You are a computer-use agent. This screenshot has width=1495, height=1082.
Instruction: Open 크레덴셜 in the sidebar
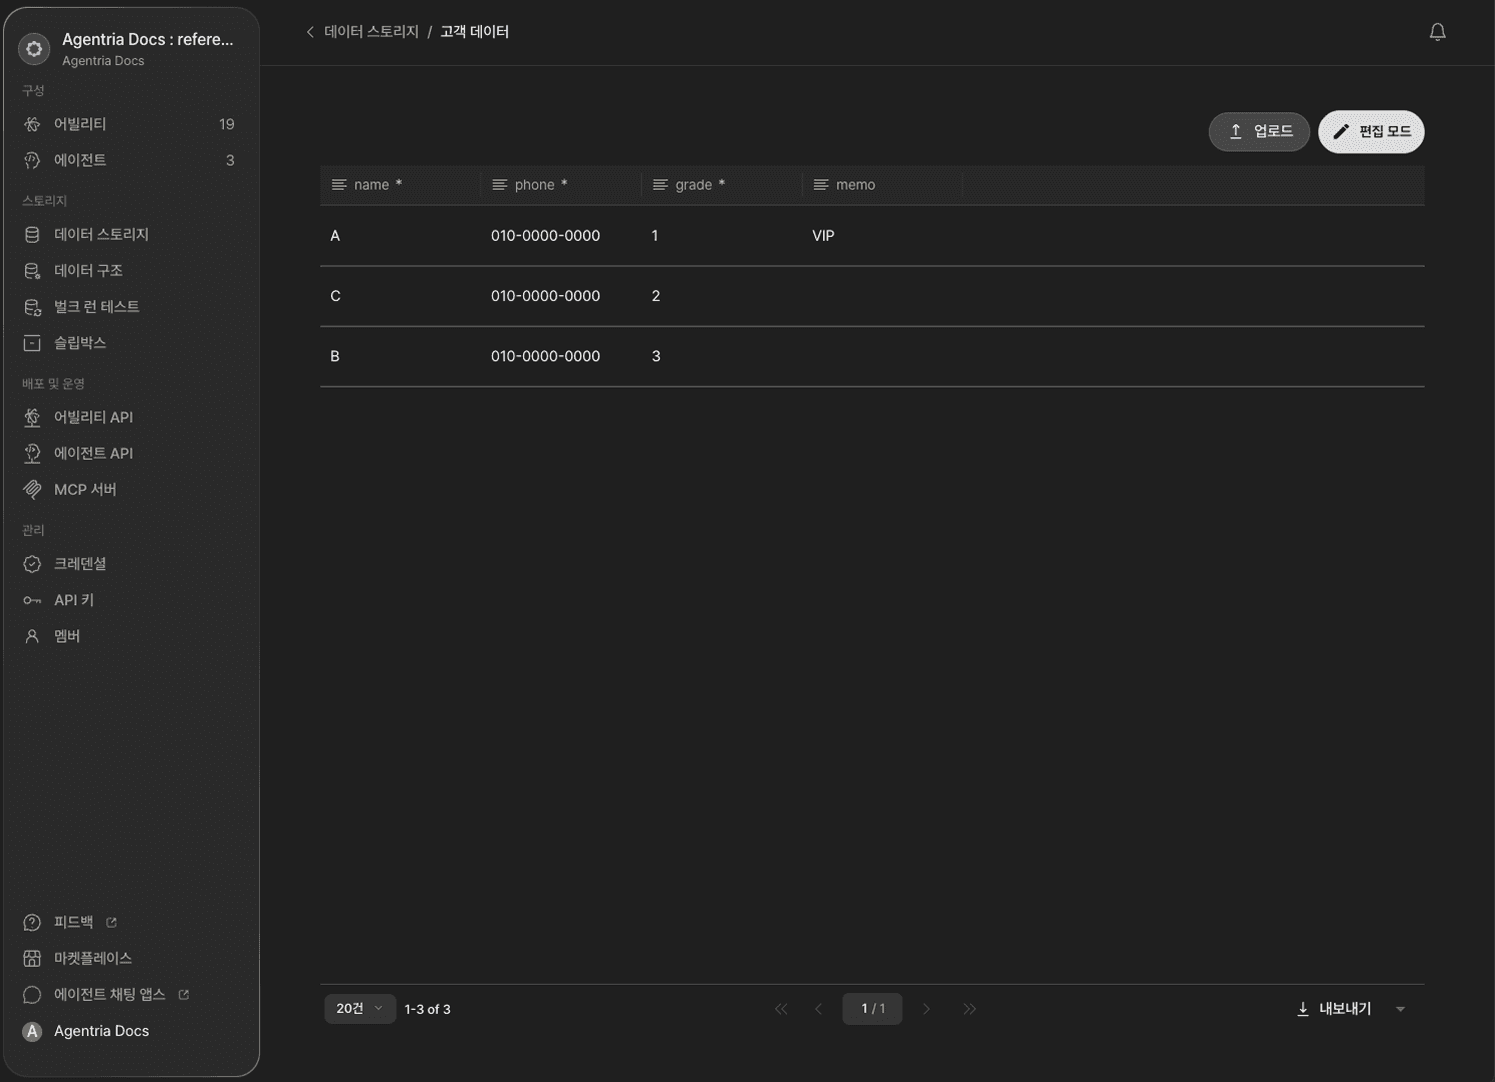[x=130, y=564]
